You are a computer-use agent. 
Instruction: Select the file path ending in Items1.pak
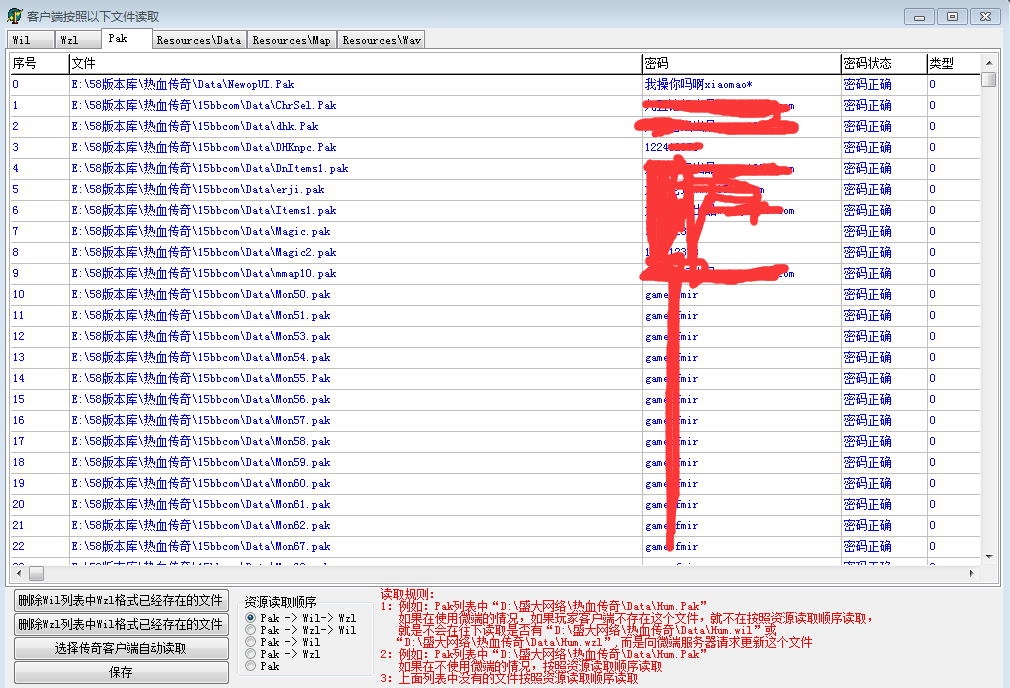(204, 211)
